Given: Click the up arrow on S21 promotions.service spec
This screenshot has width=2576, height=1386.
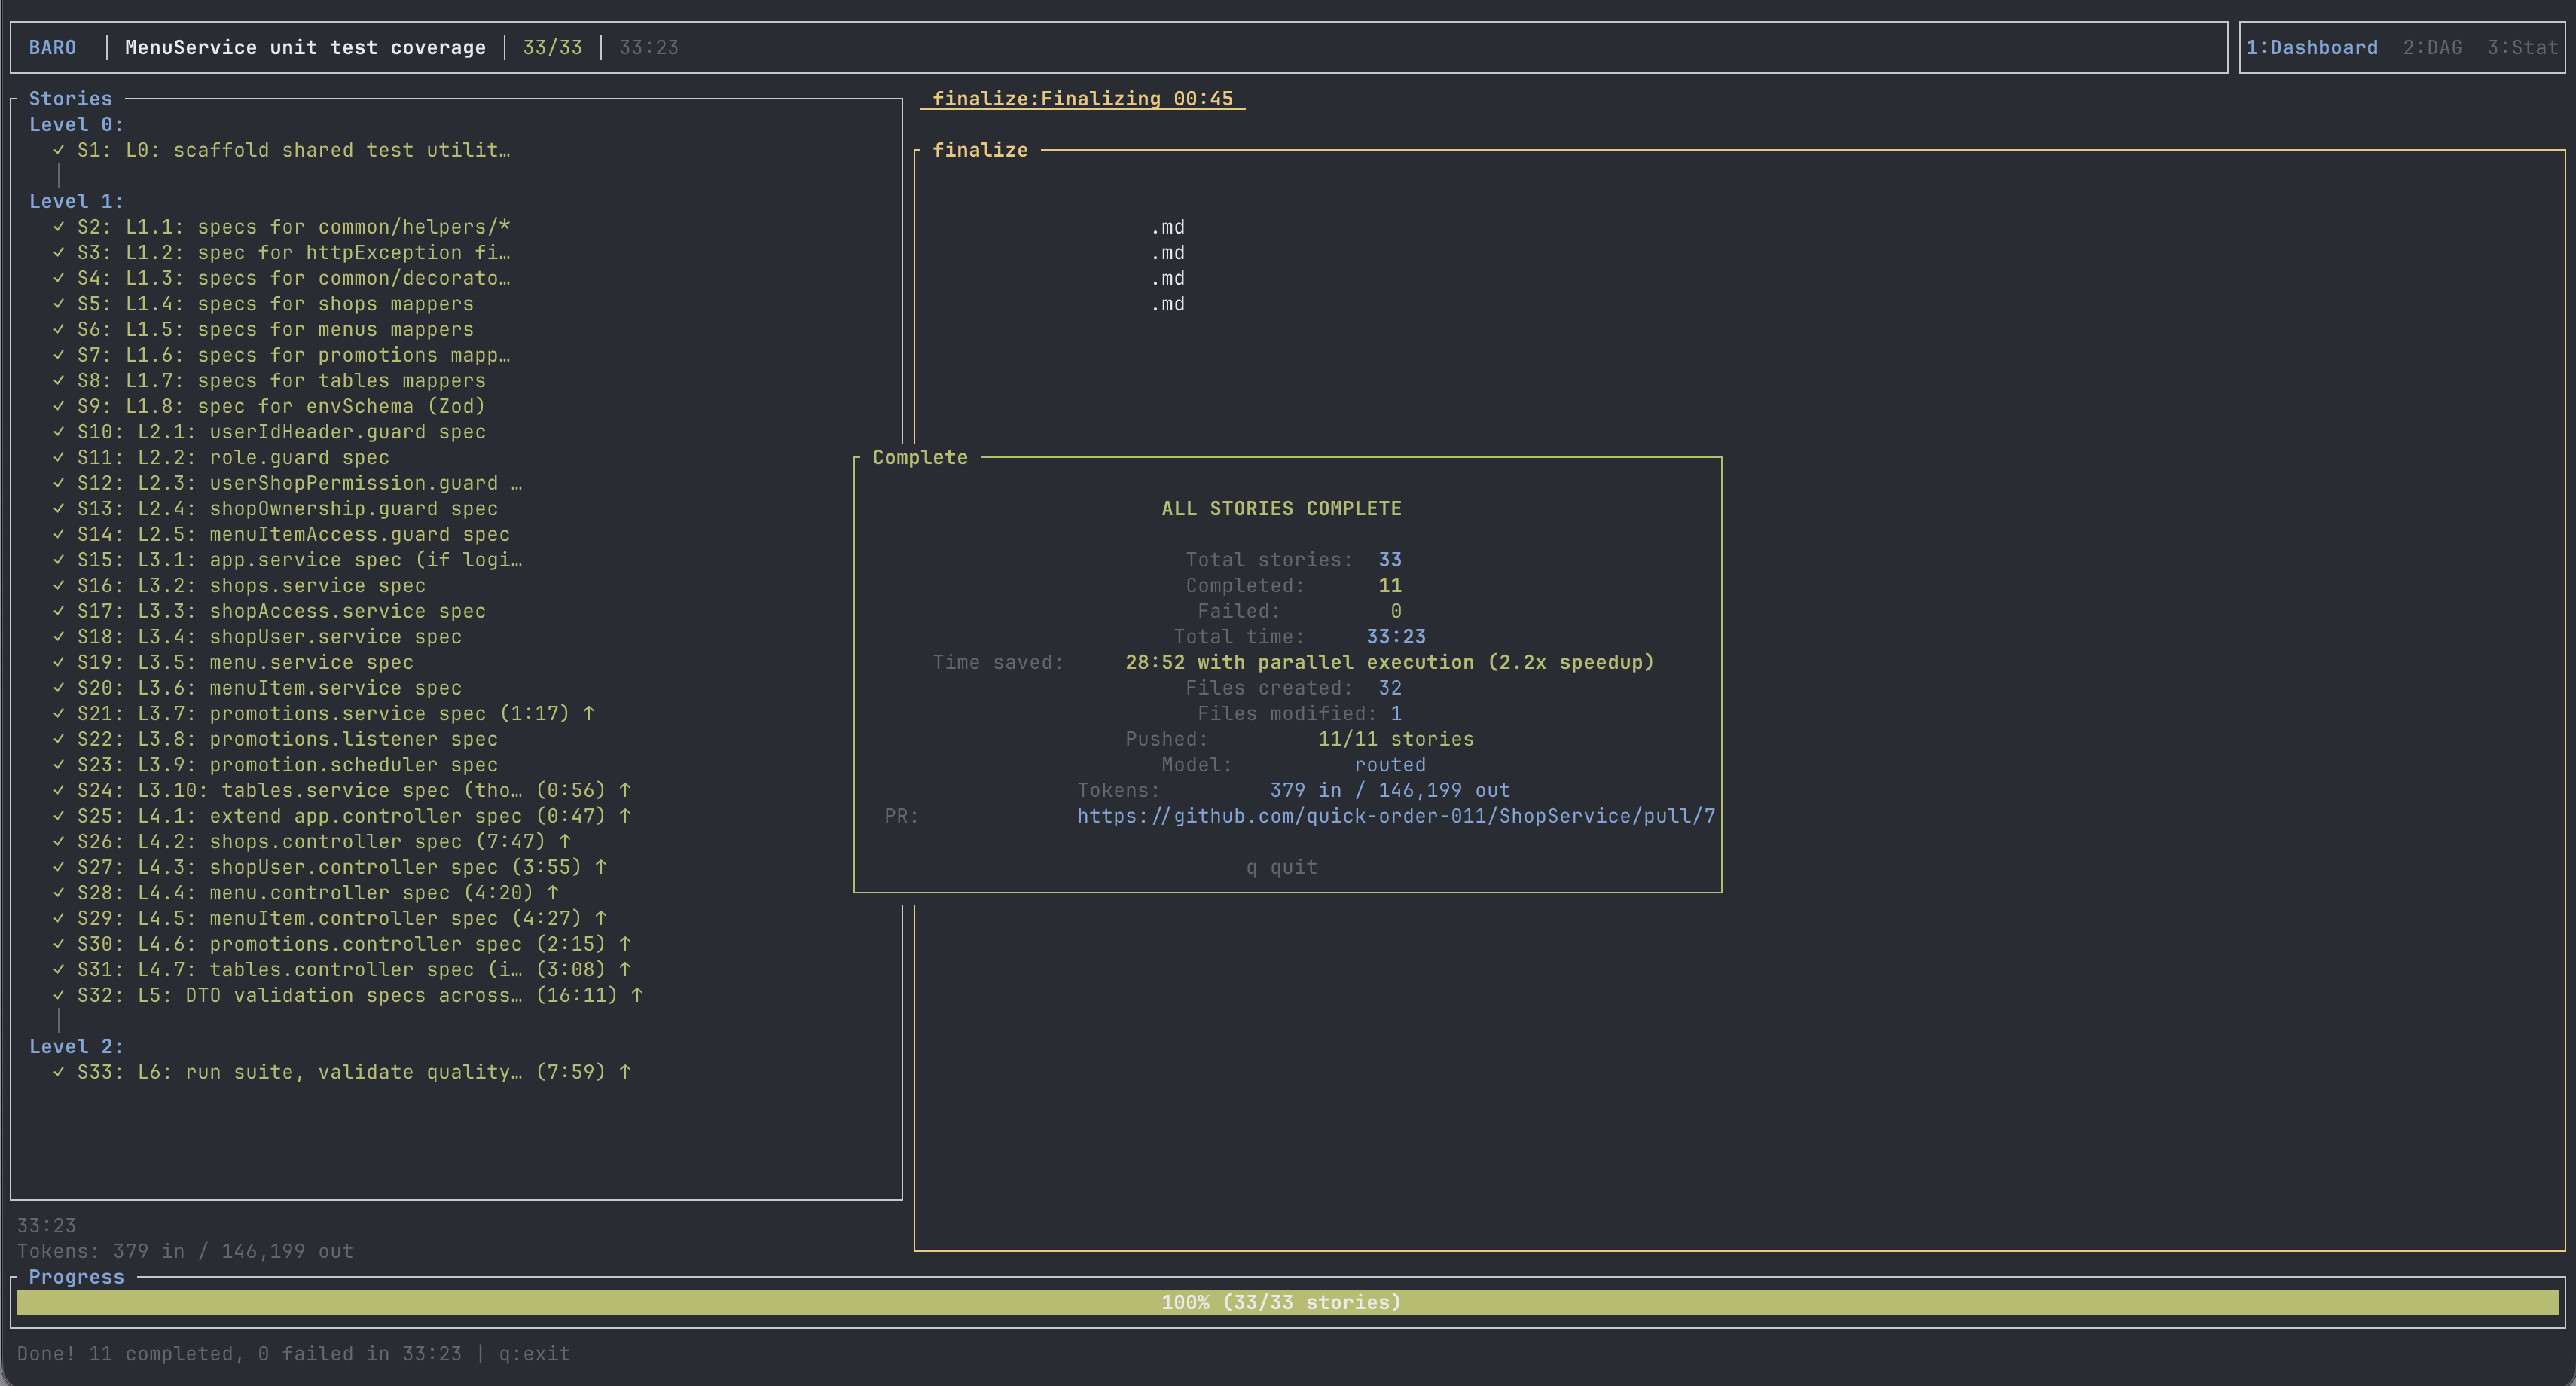Looking at the screenshot, I should pos(589,713).
